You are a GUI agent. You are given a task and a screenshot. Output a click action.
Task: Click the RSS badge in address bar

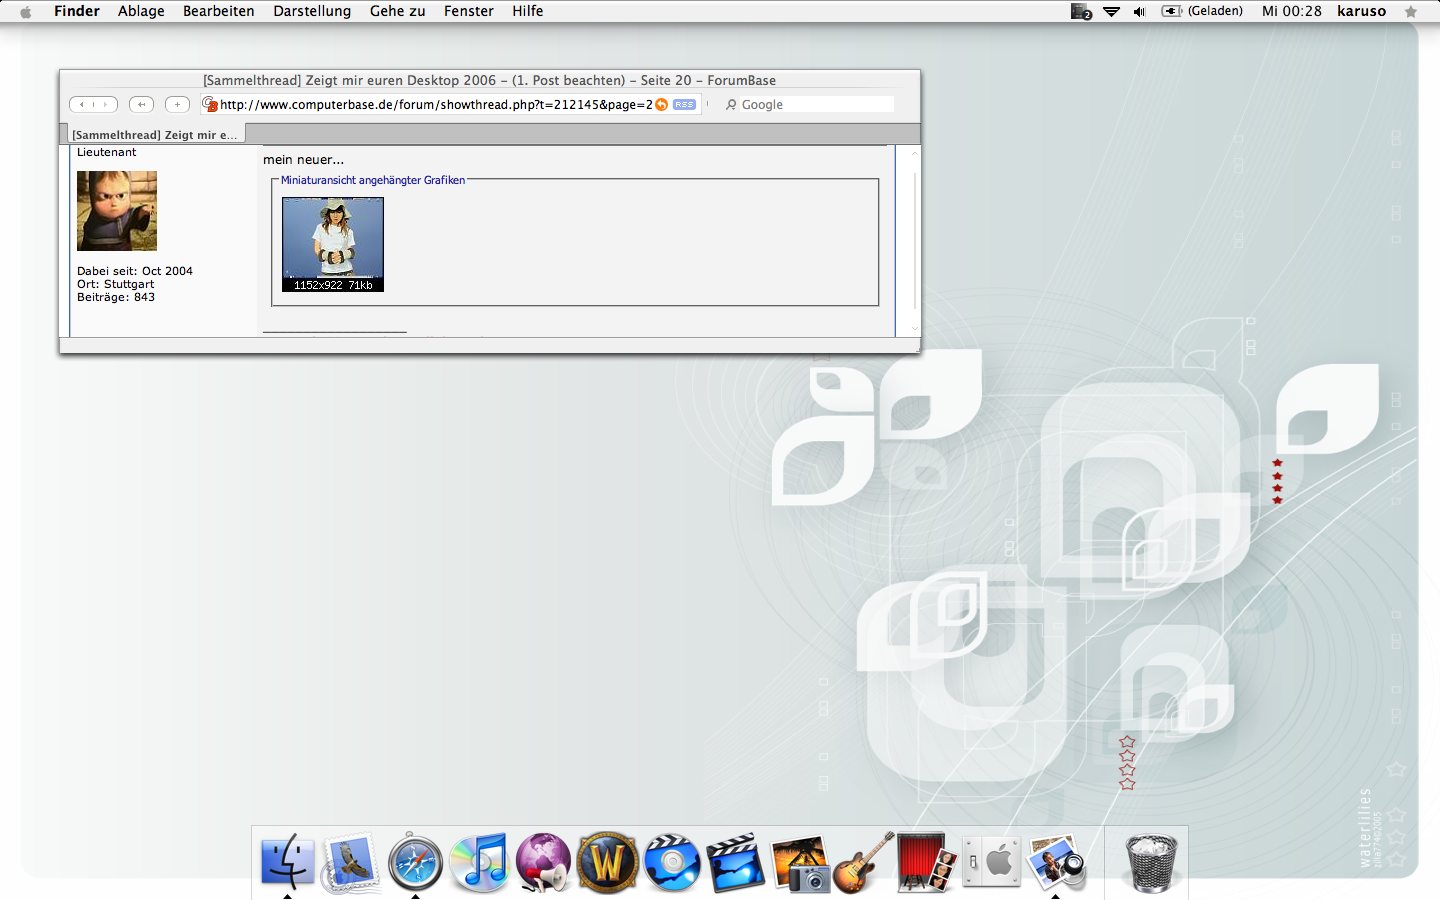(x=684, y=104)
